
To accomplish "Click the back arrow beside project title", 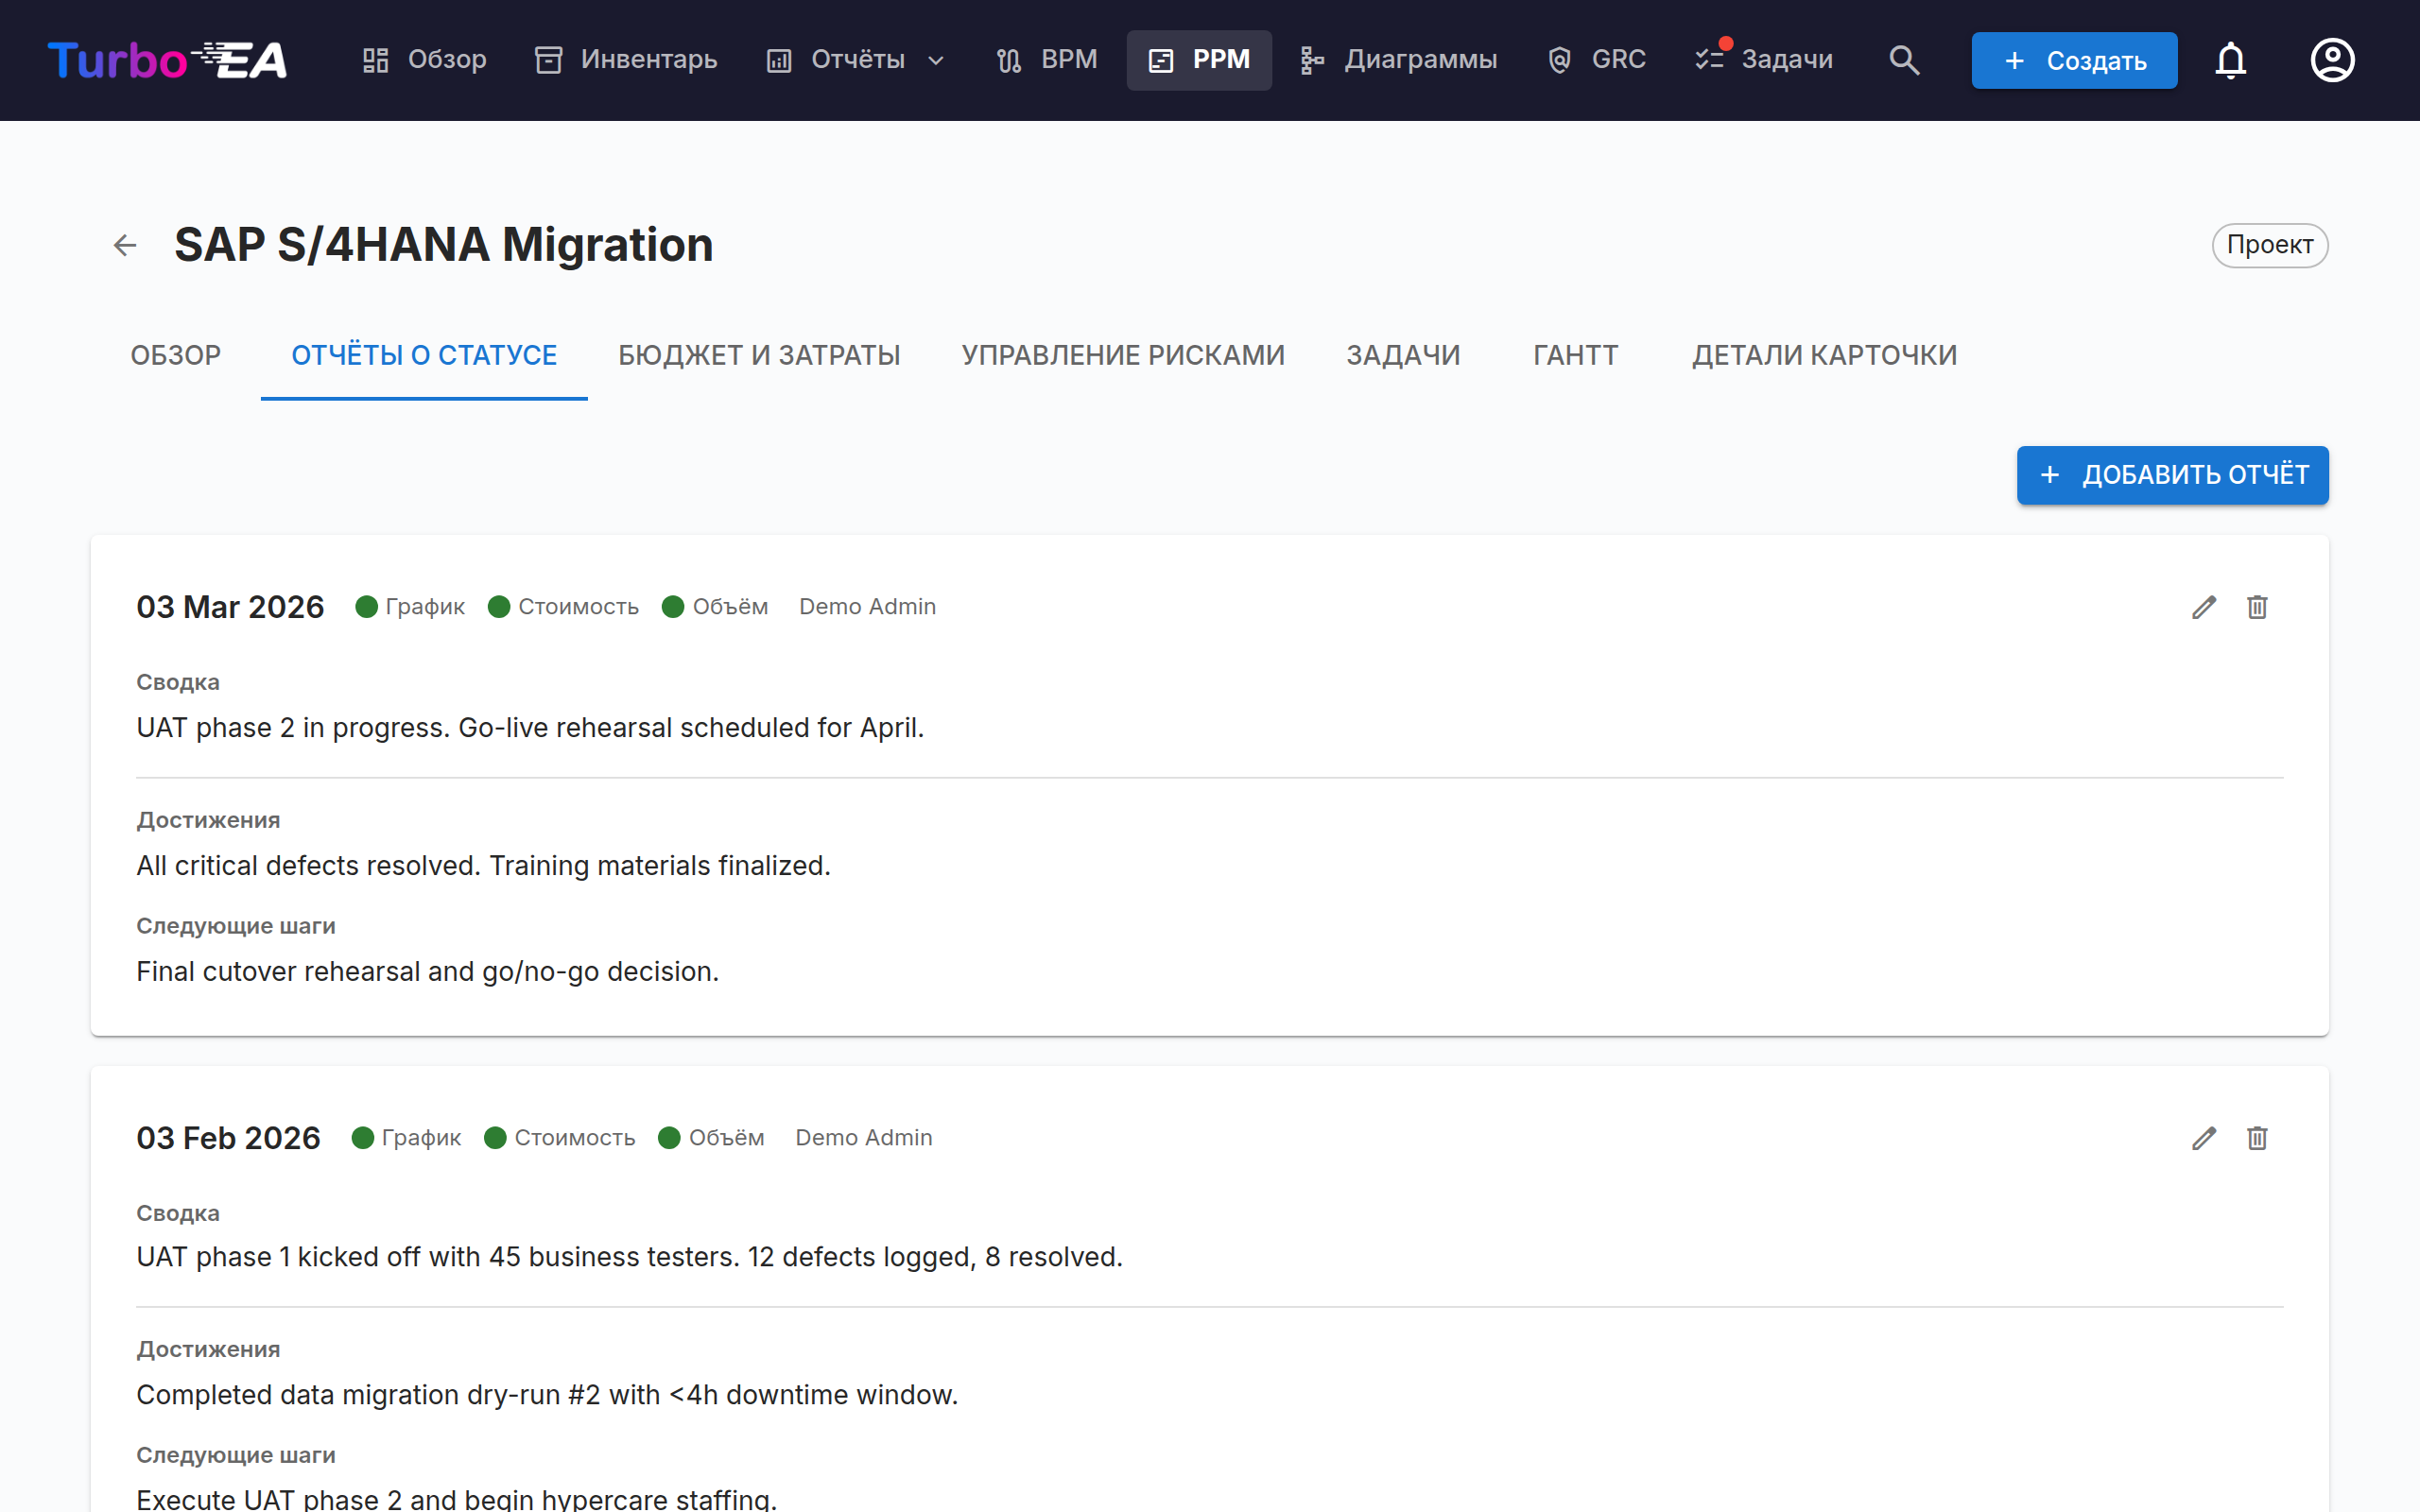I will [125, 245].
